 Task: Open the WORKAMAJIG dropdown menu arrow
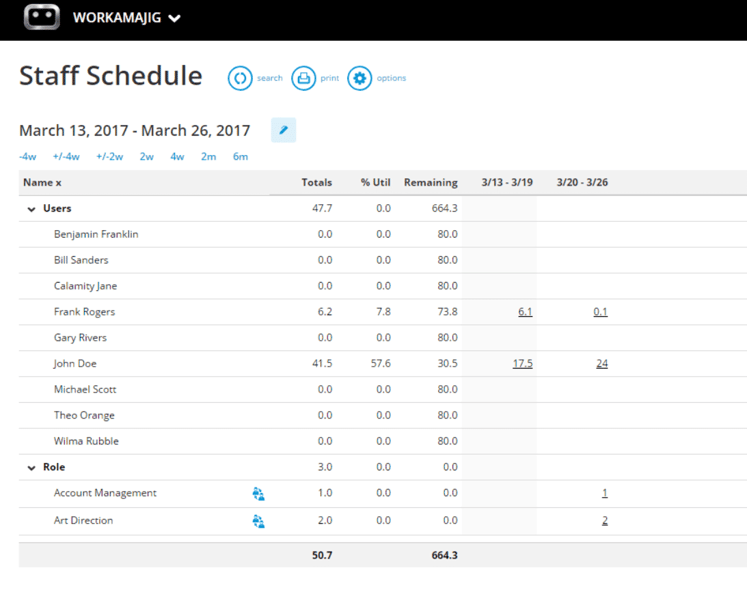(175, 18)
